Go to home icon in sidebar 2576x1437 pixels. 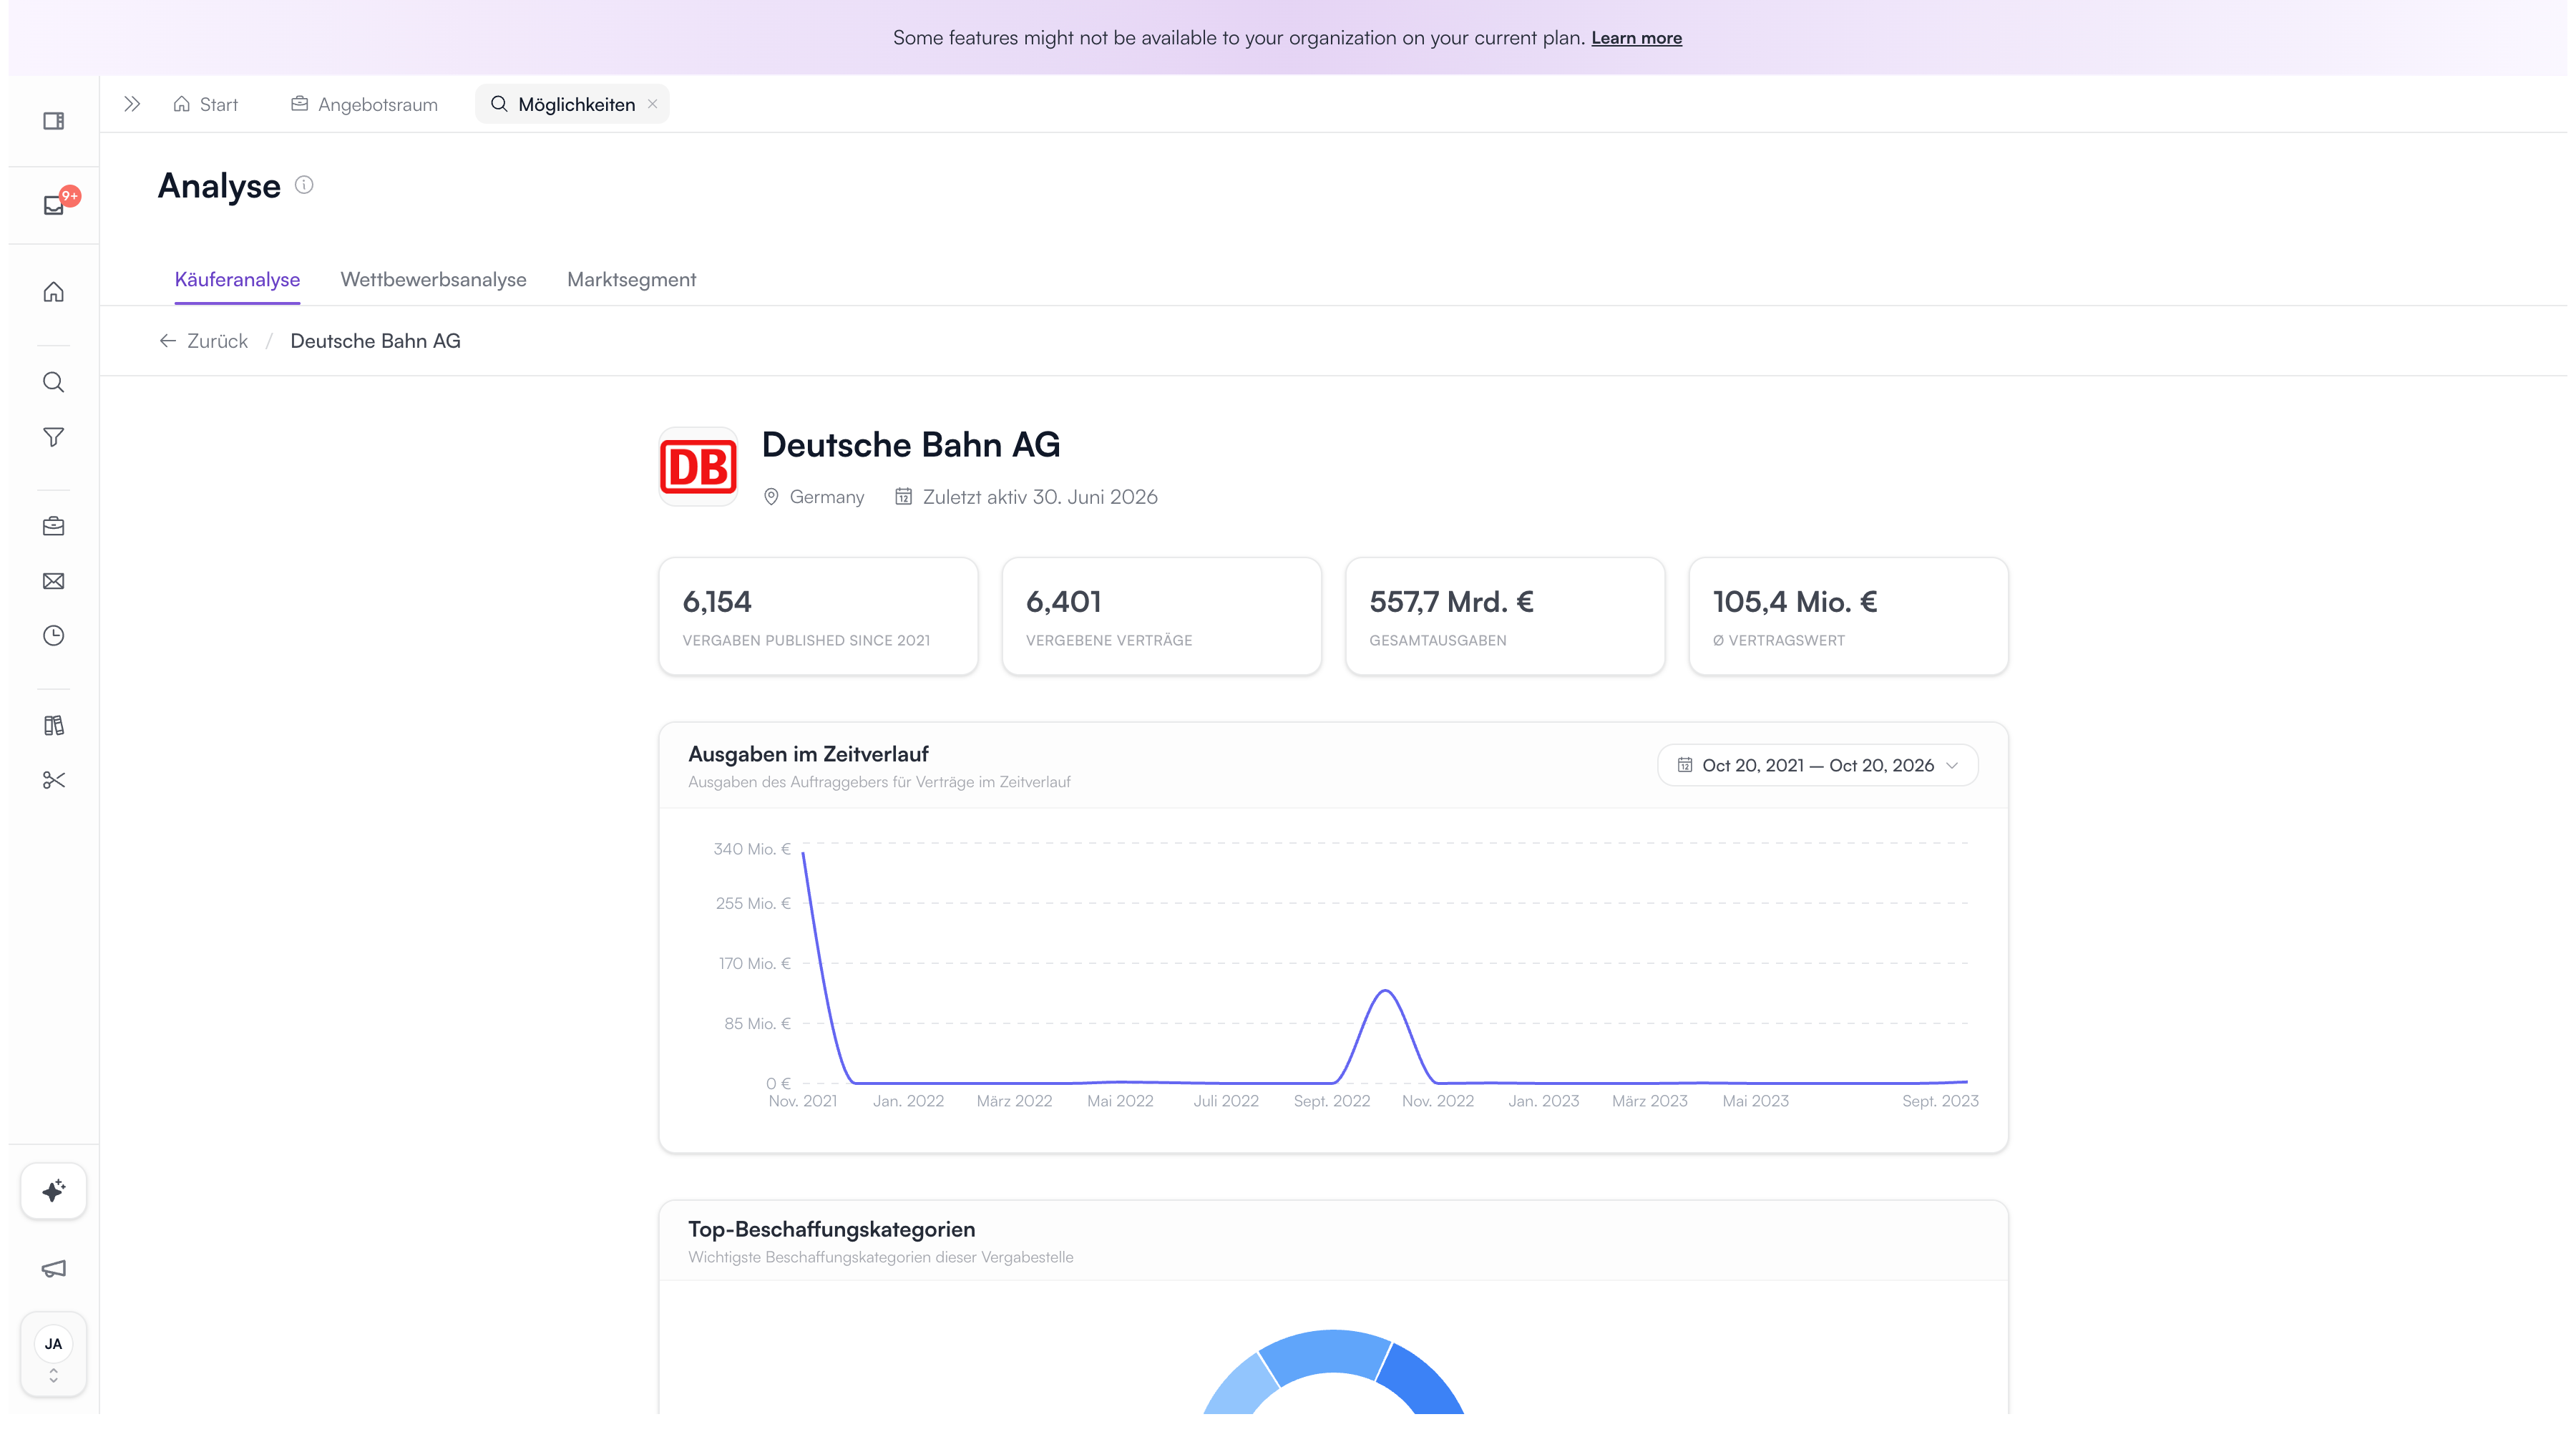(54, 292)
